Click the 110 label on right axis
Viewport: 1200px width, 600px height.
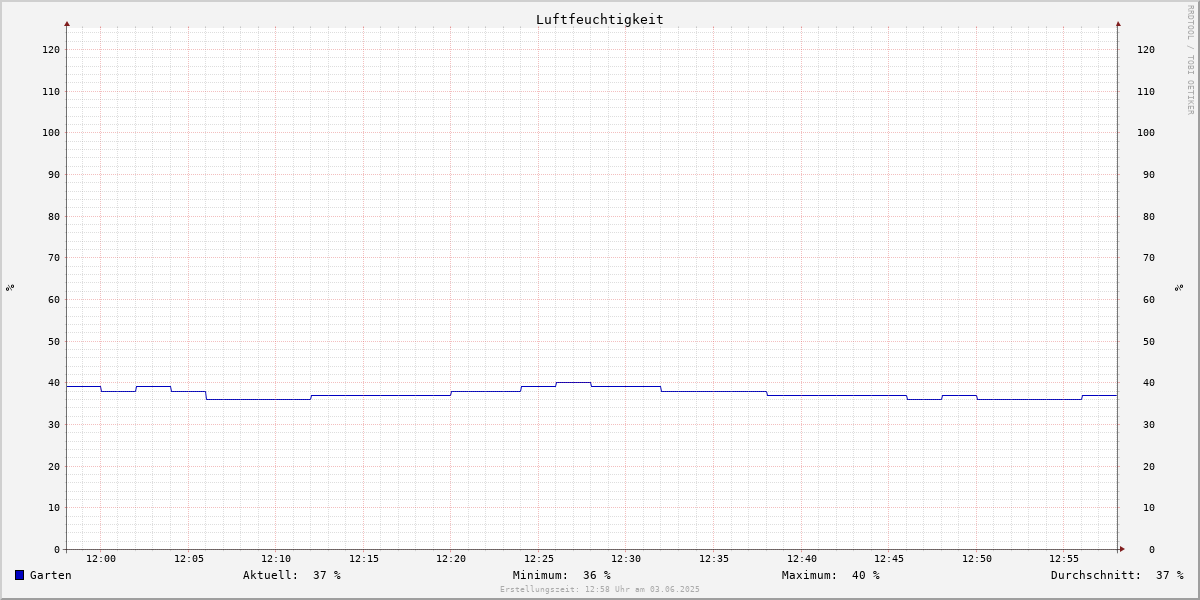point(1146,91)
